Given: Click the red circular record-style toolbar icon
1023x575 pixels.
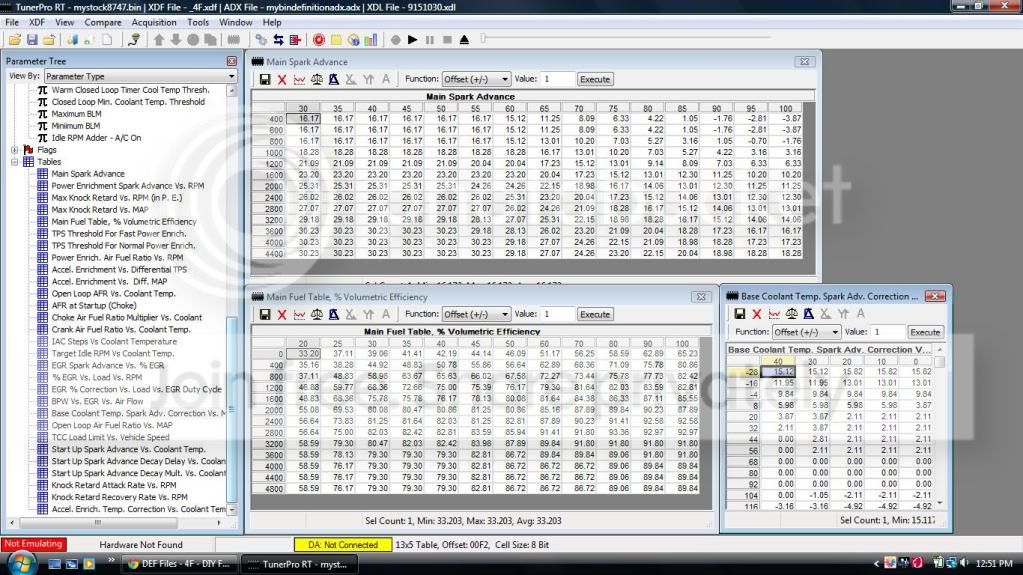Looking at the screenshot, I should (318, 40).
